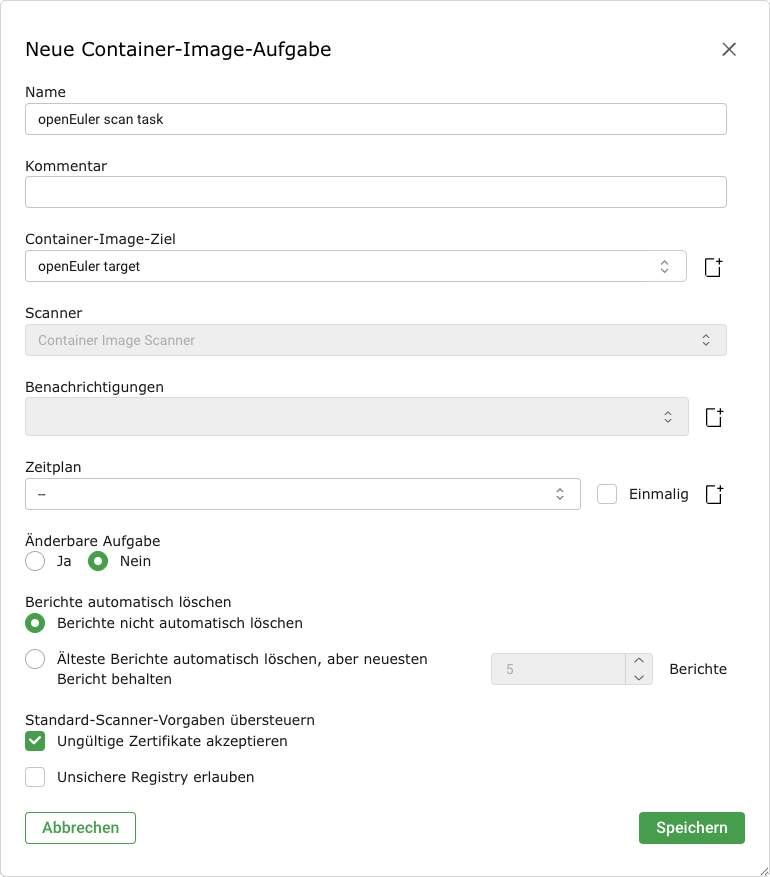The height and width of the screenshot is (877, 770).
Task: Click into the Kommentar text field
Action: click(375, 192)
